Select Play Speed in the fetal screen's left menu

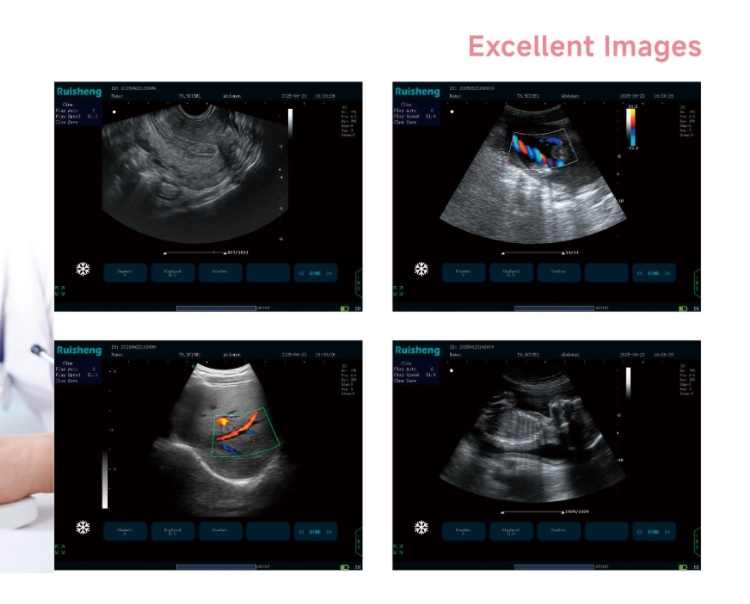(x=415, y=375)
